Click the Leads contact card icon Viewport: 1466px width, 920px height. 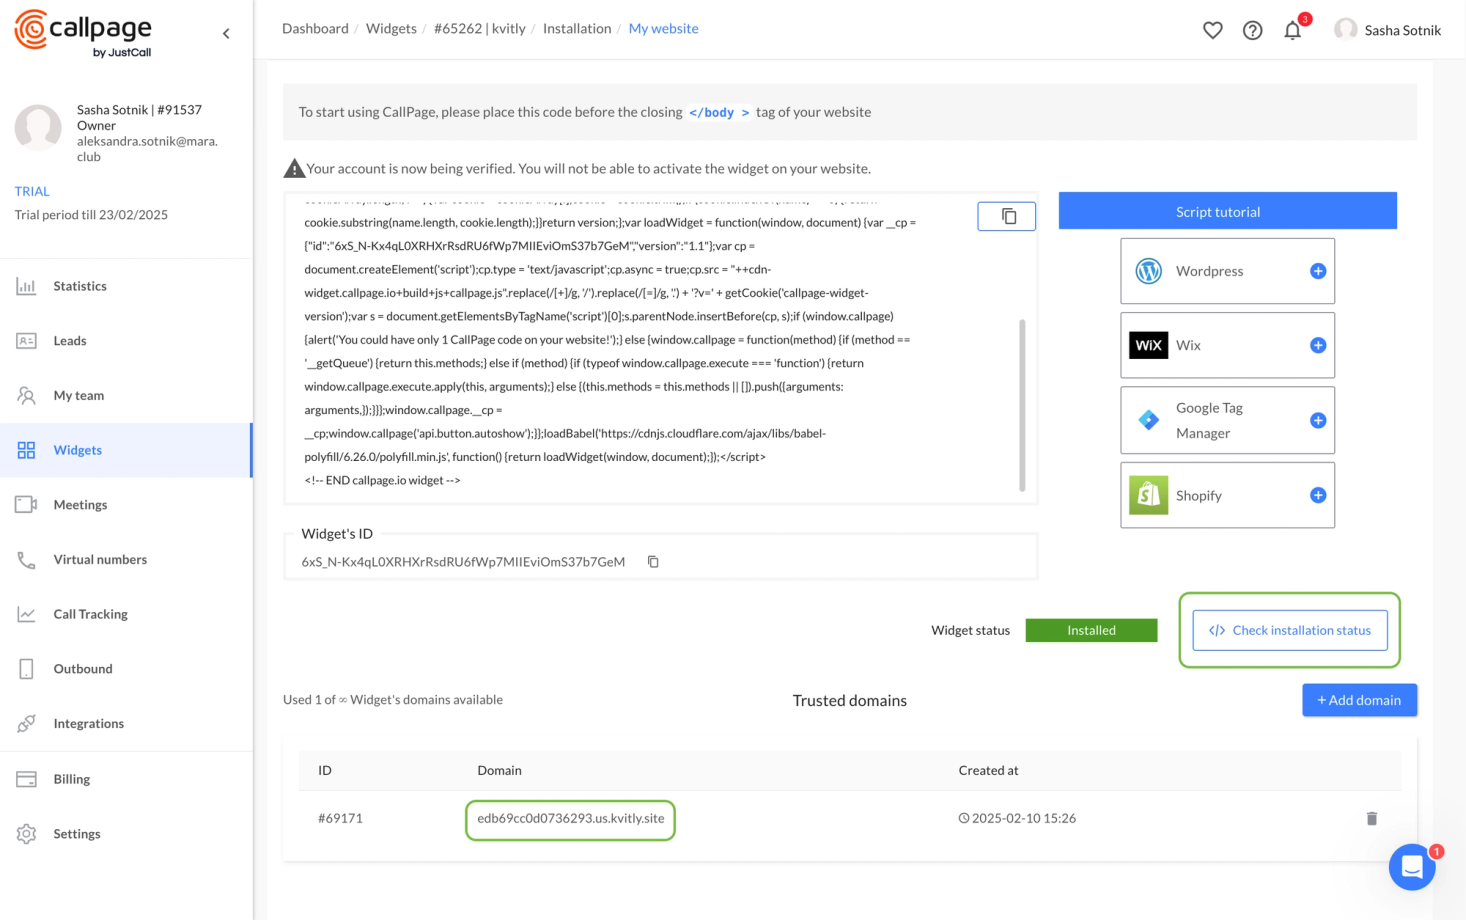point(27,341)
